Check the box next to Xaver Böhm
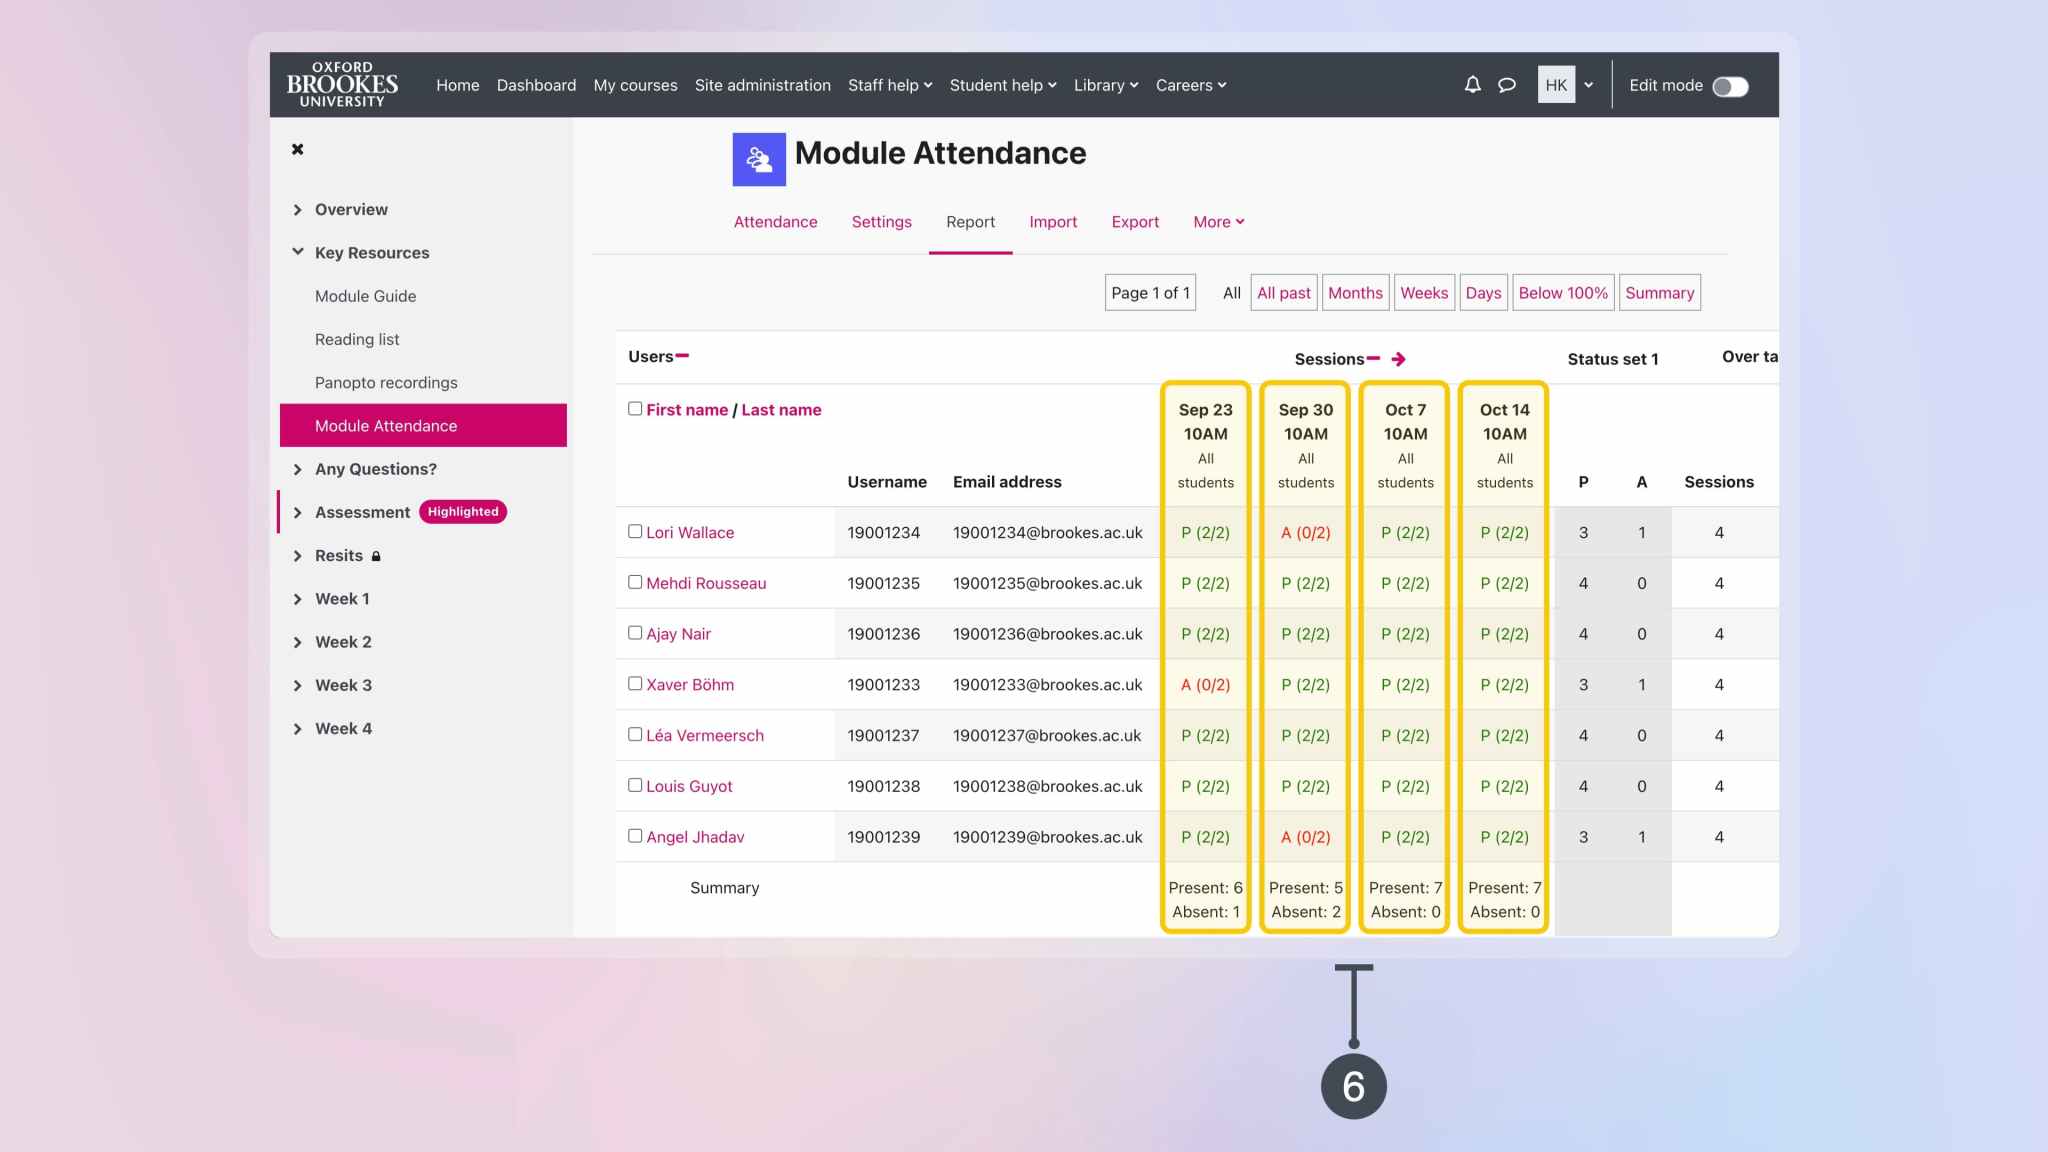Viewport: 2048px width, 1152px height. (x=635, y=683)
